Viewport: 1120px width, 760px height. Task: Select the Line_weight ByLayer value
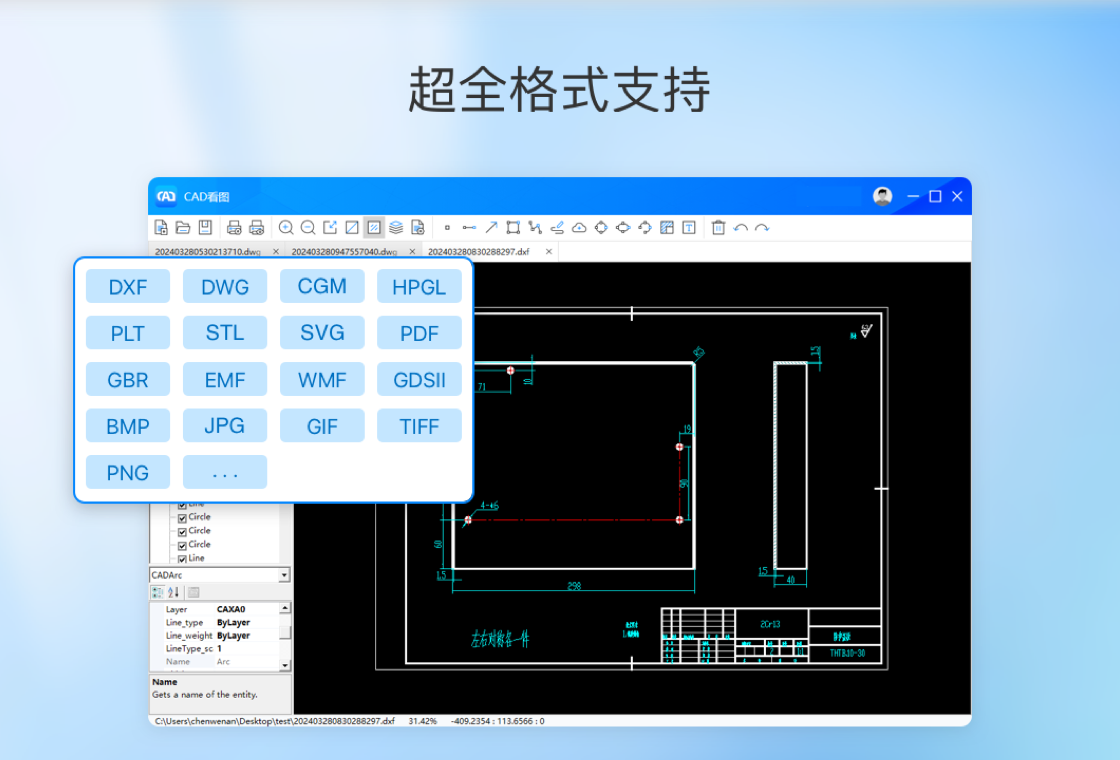pyautogui.click(x=233, y=635)
